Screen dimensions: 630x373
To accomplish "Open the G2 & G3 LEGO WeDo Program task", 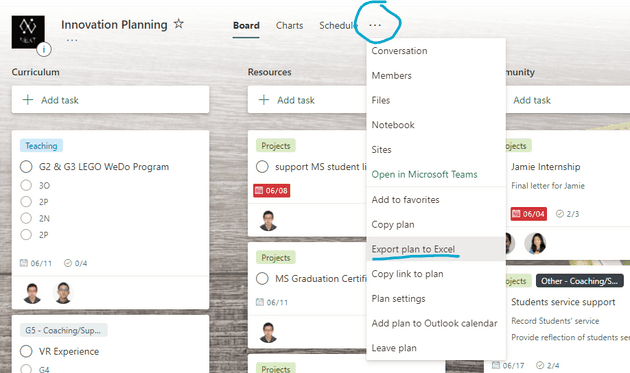I will point(104,166).
